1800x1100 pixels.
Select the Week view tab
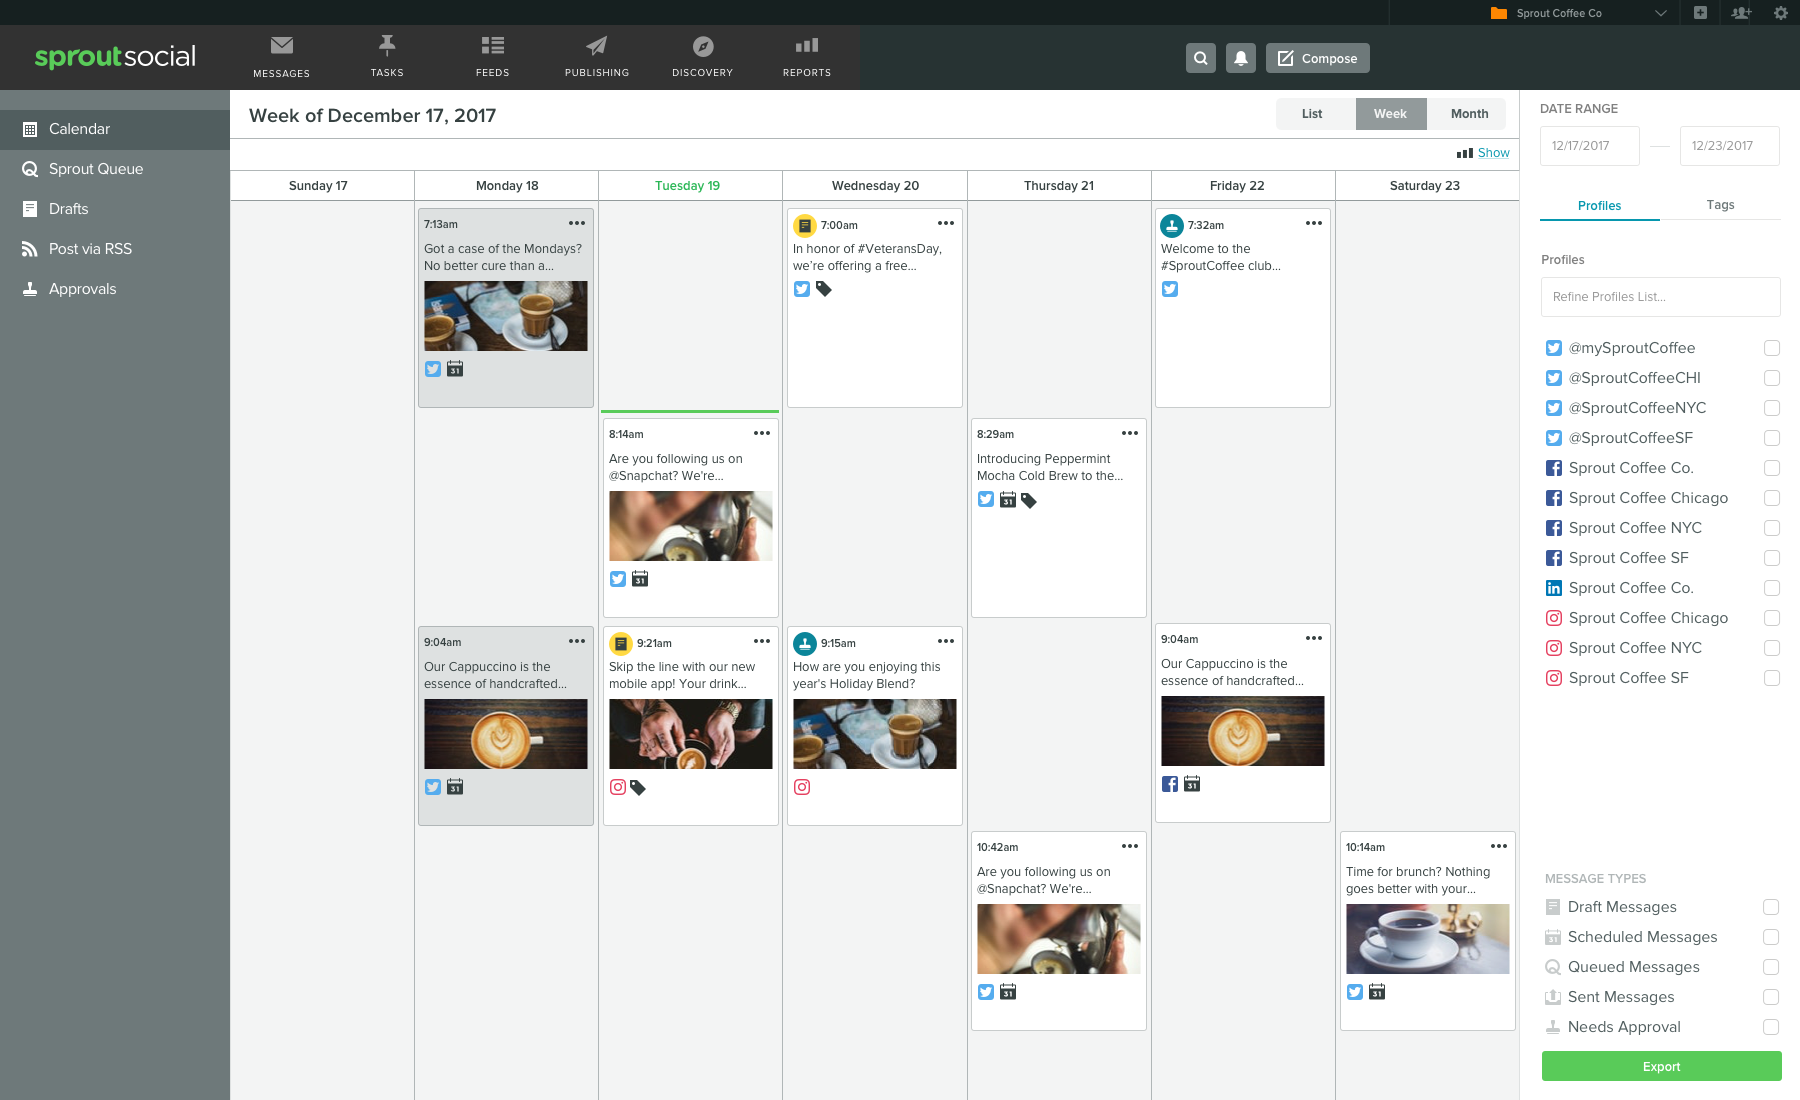[1390, 114]
